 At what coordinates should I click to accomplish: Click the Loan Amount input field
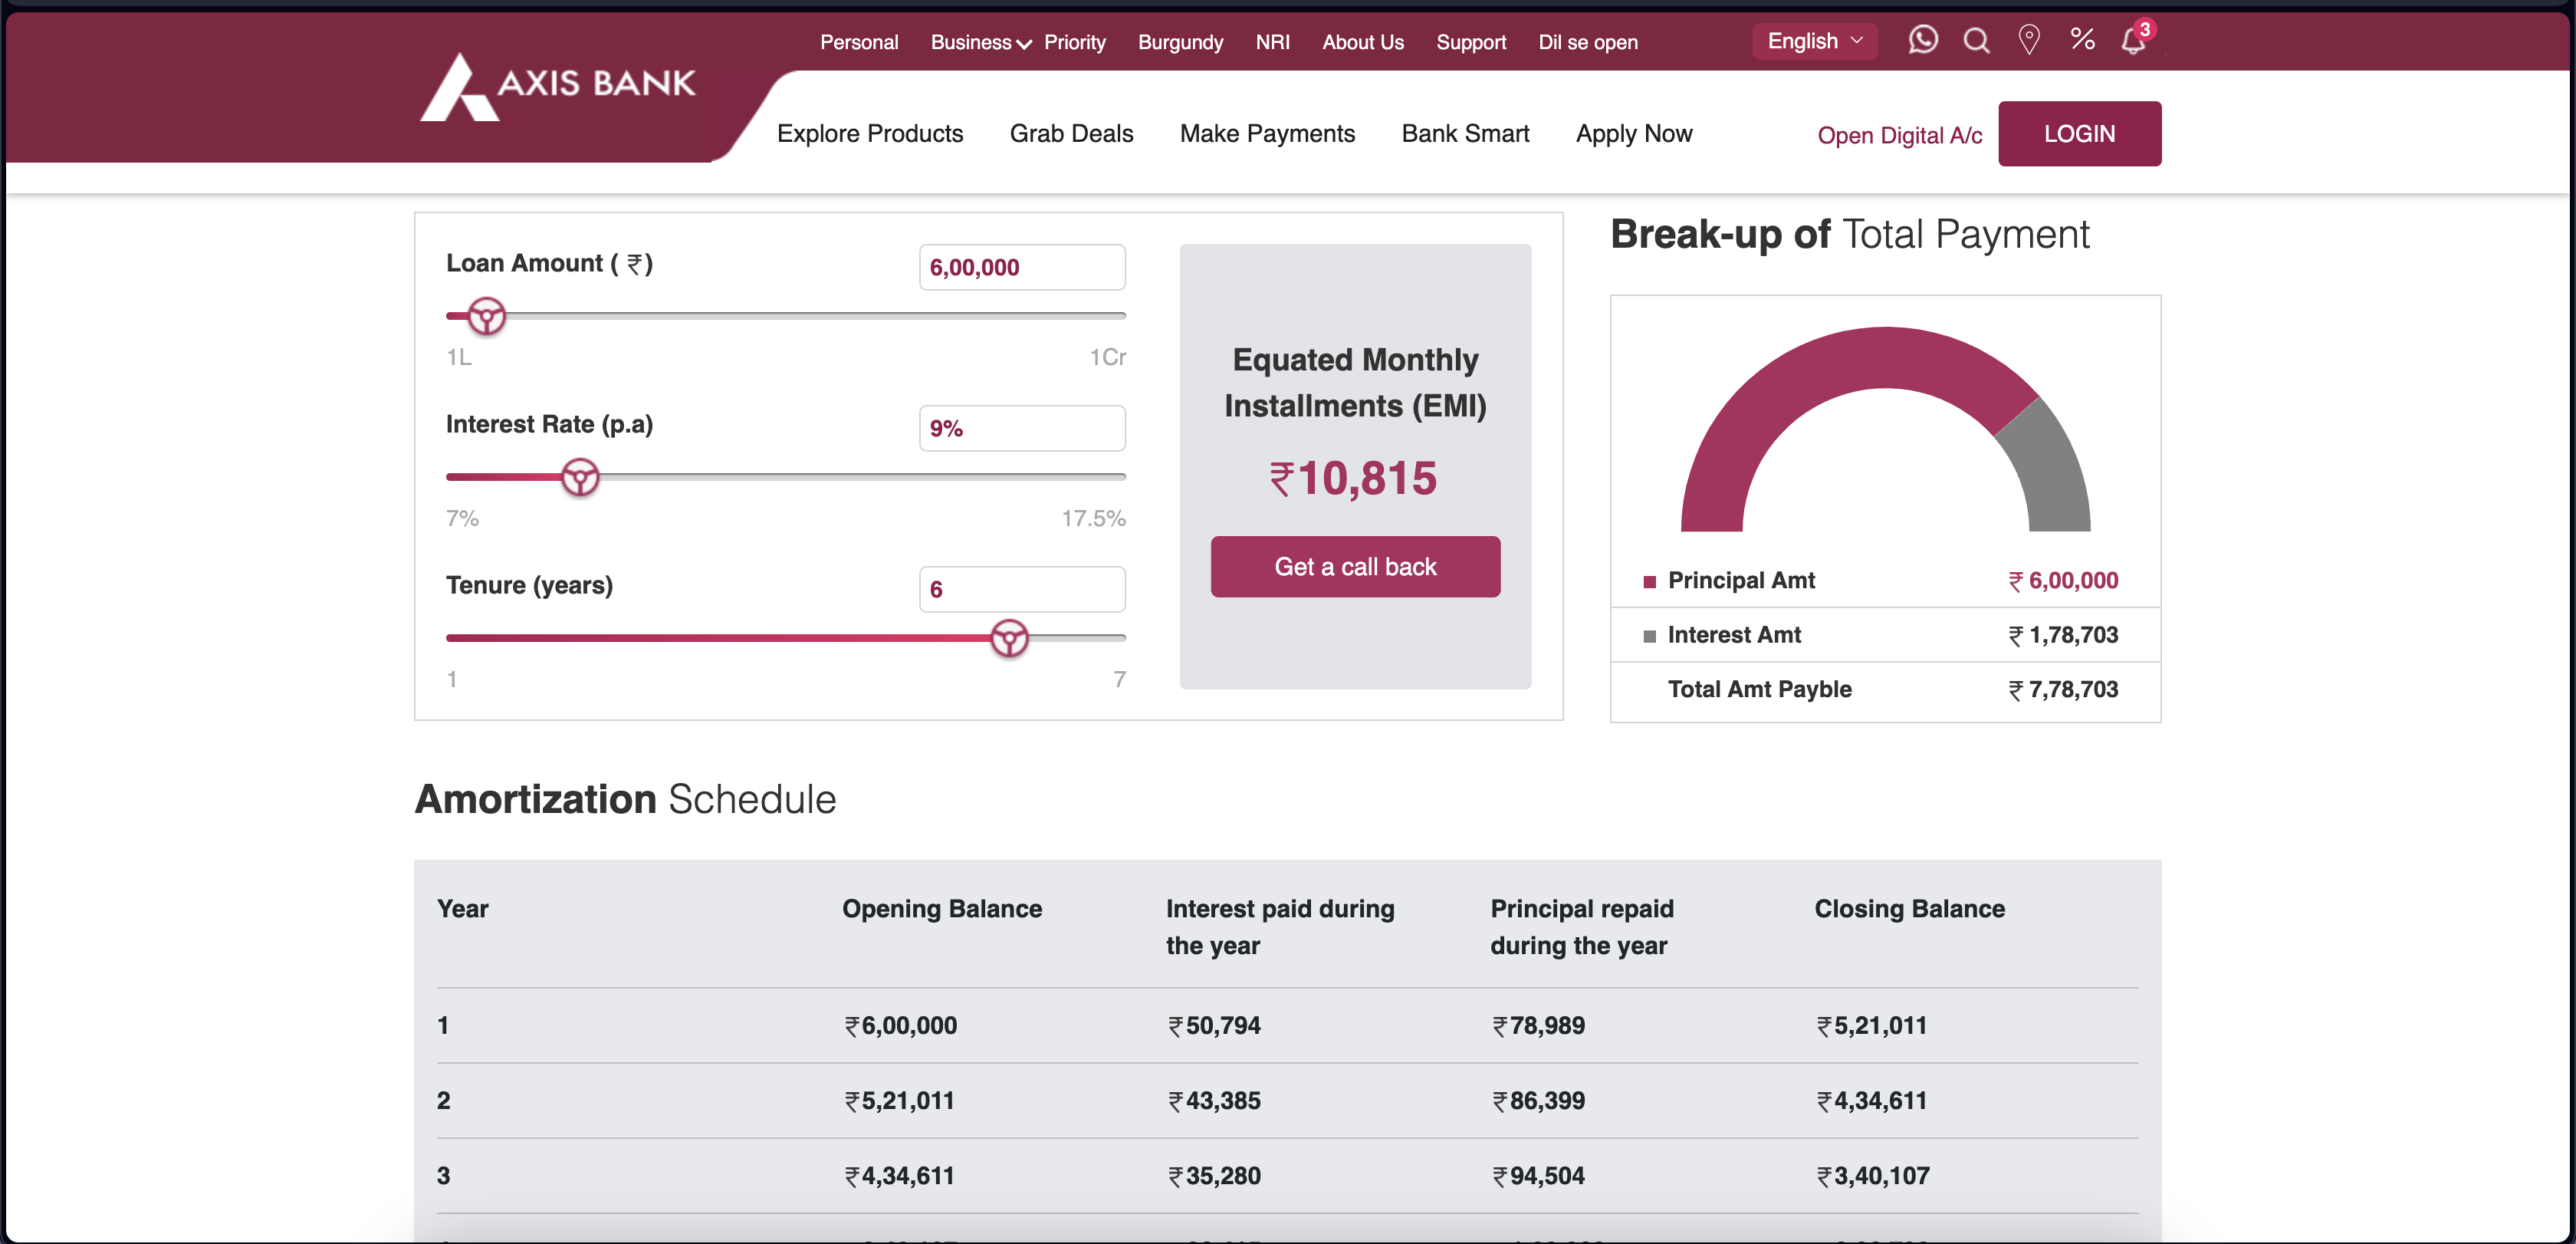coord(1021,267)
